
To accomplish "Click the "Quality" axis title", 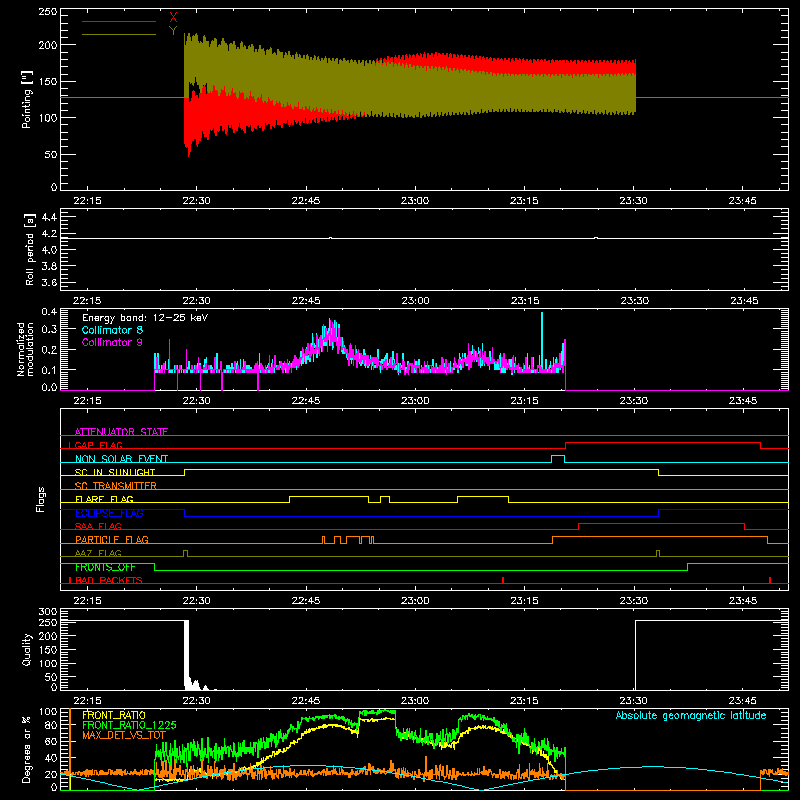I will pyautogui.click(x=27, y=650).
